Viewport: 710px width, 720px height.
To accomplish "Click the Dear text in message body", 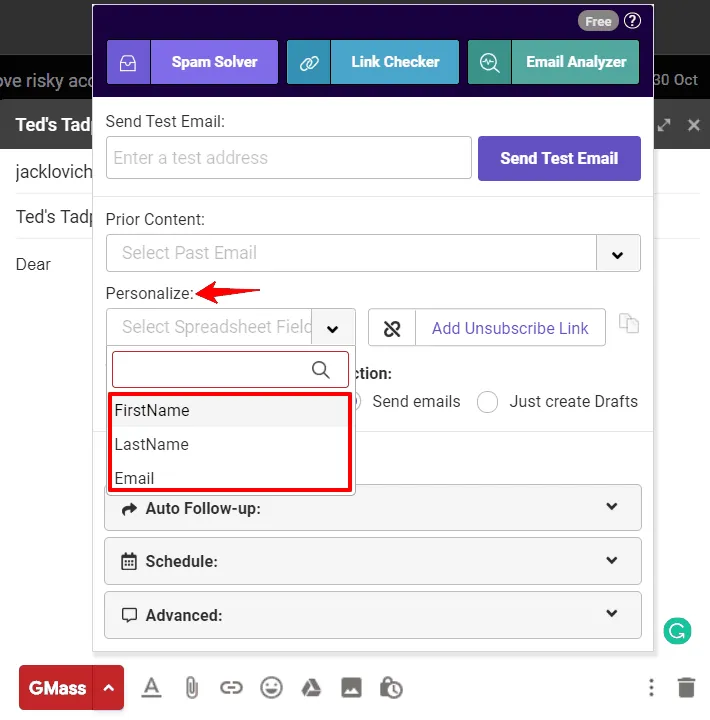I will pyautogui.click(x=33, y=264).
